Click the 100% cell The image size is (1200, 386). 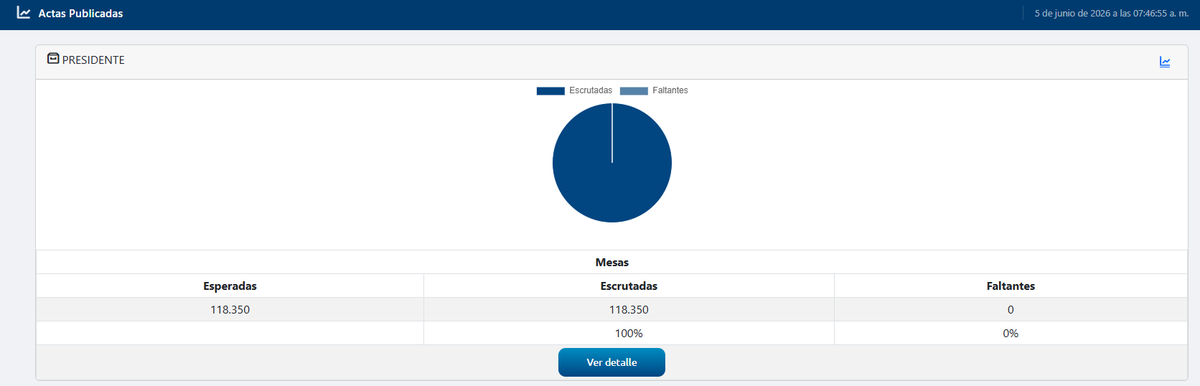coord(629,333)
